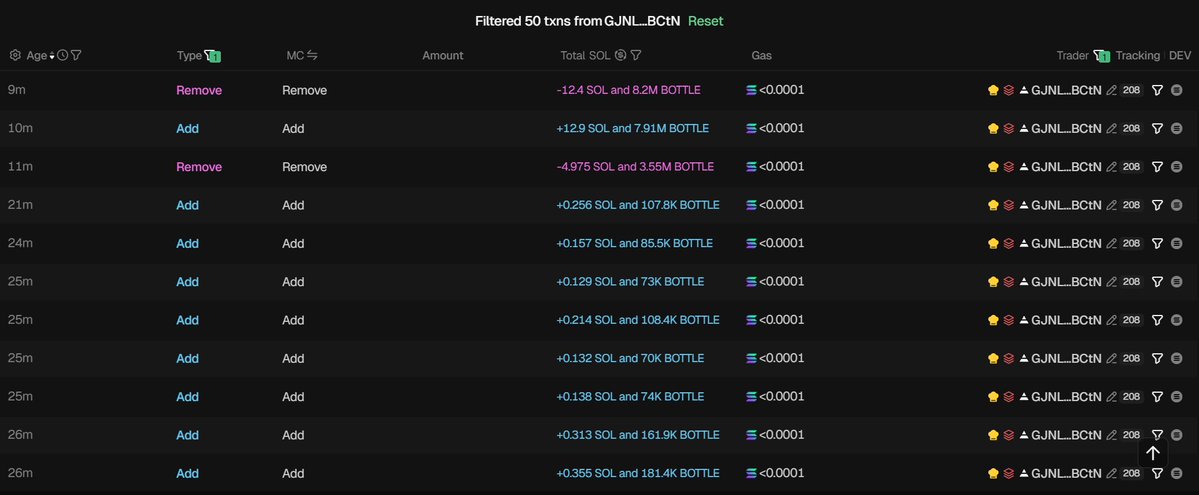
Task: Open trader GJNL...BCtN in the 9m row
Action: click(1066, 90)
